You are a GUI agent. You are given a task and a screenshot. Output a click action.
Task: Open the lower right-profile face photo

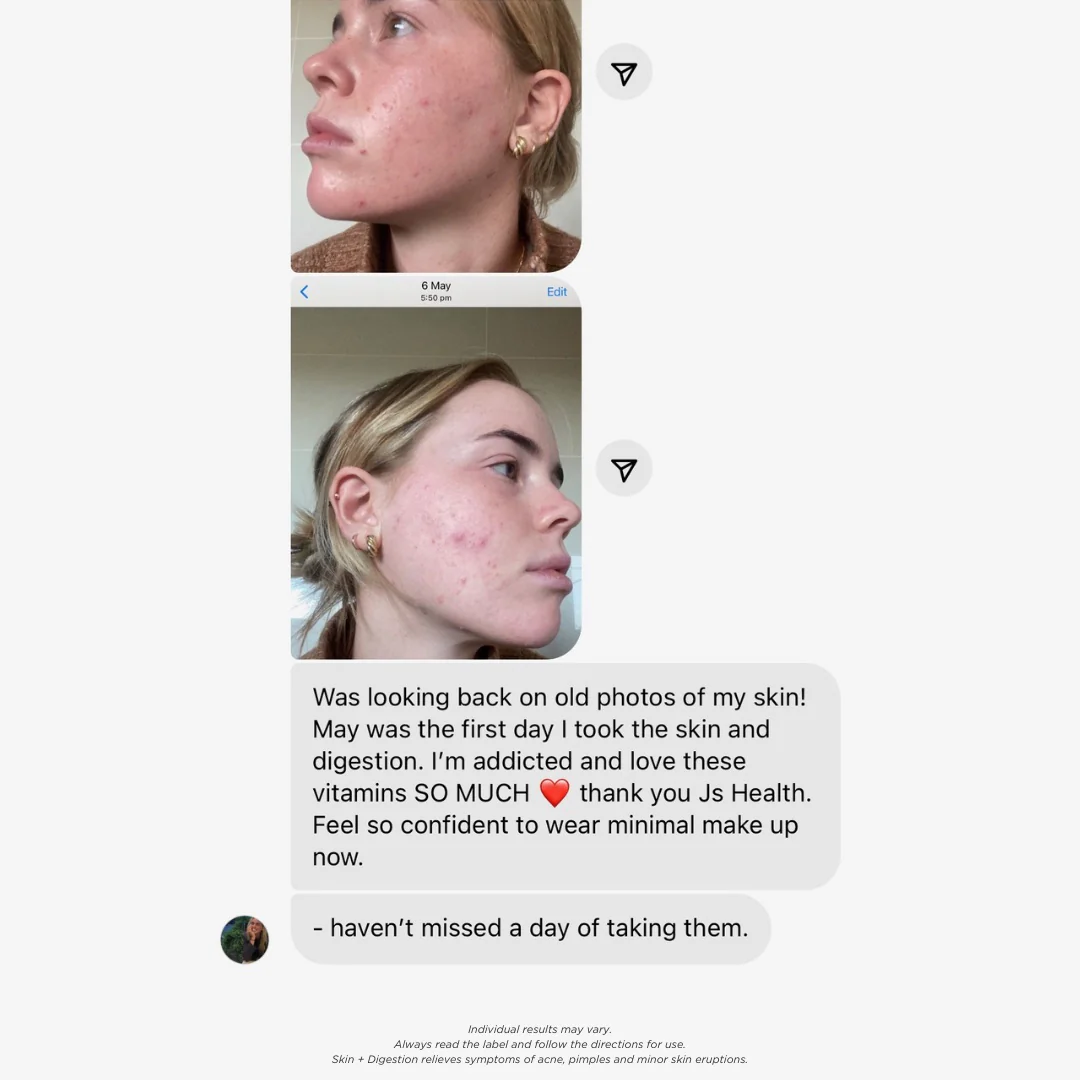pos(436,483)
